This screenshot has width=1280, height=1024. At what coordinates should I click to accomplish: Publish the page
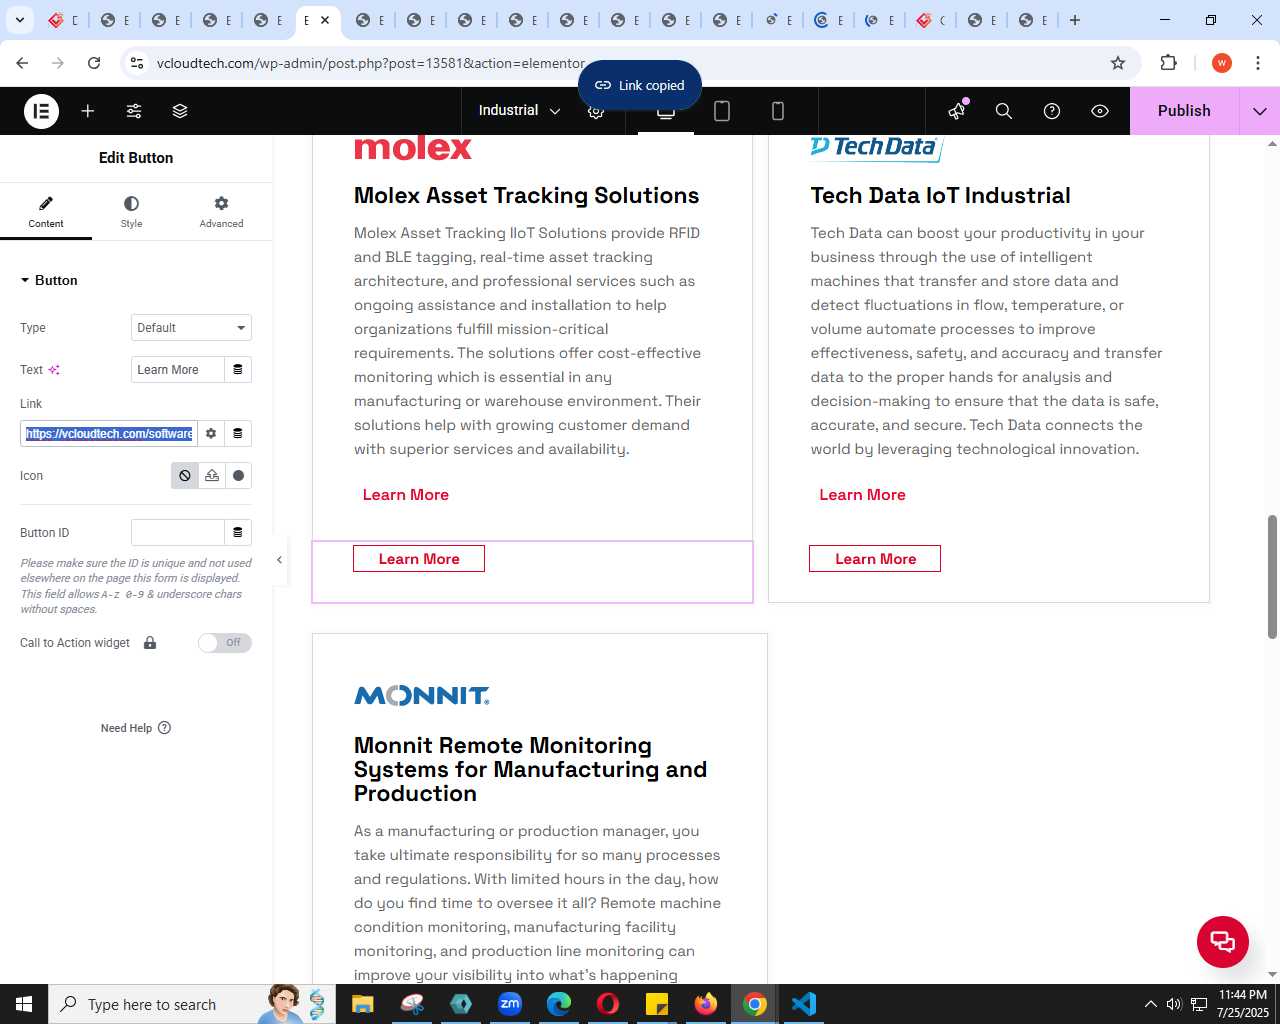[x=1184, y=111]
